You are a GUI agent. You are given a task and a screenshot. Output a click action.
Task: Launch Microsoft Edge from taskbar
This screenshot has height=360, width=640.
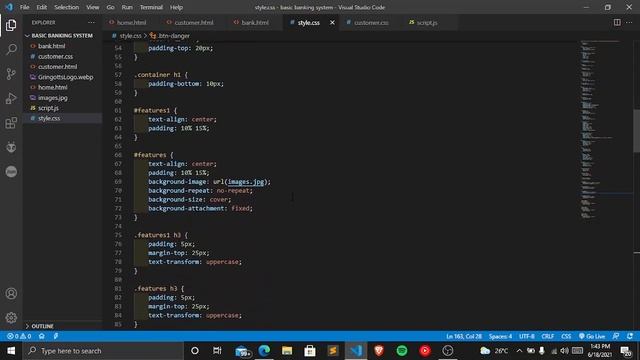click(264, 351)
